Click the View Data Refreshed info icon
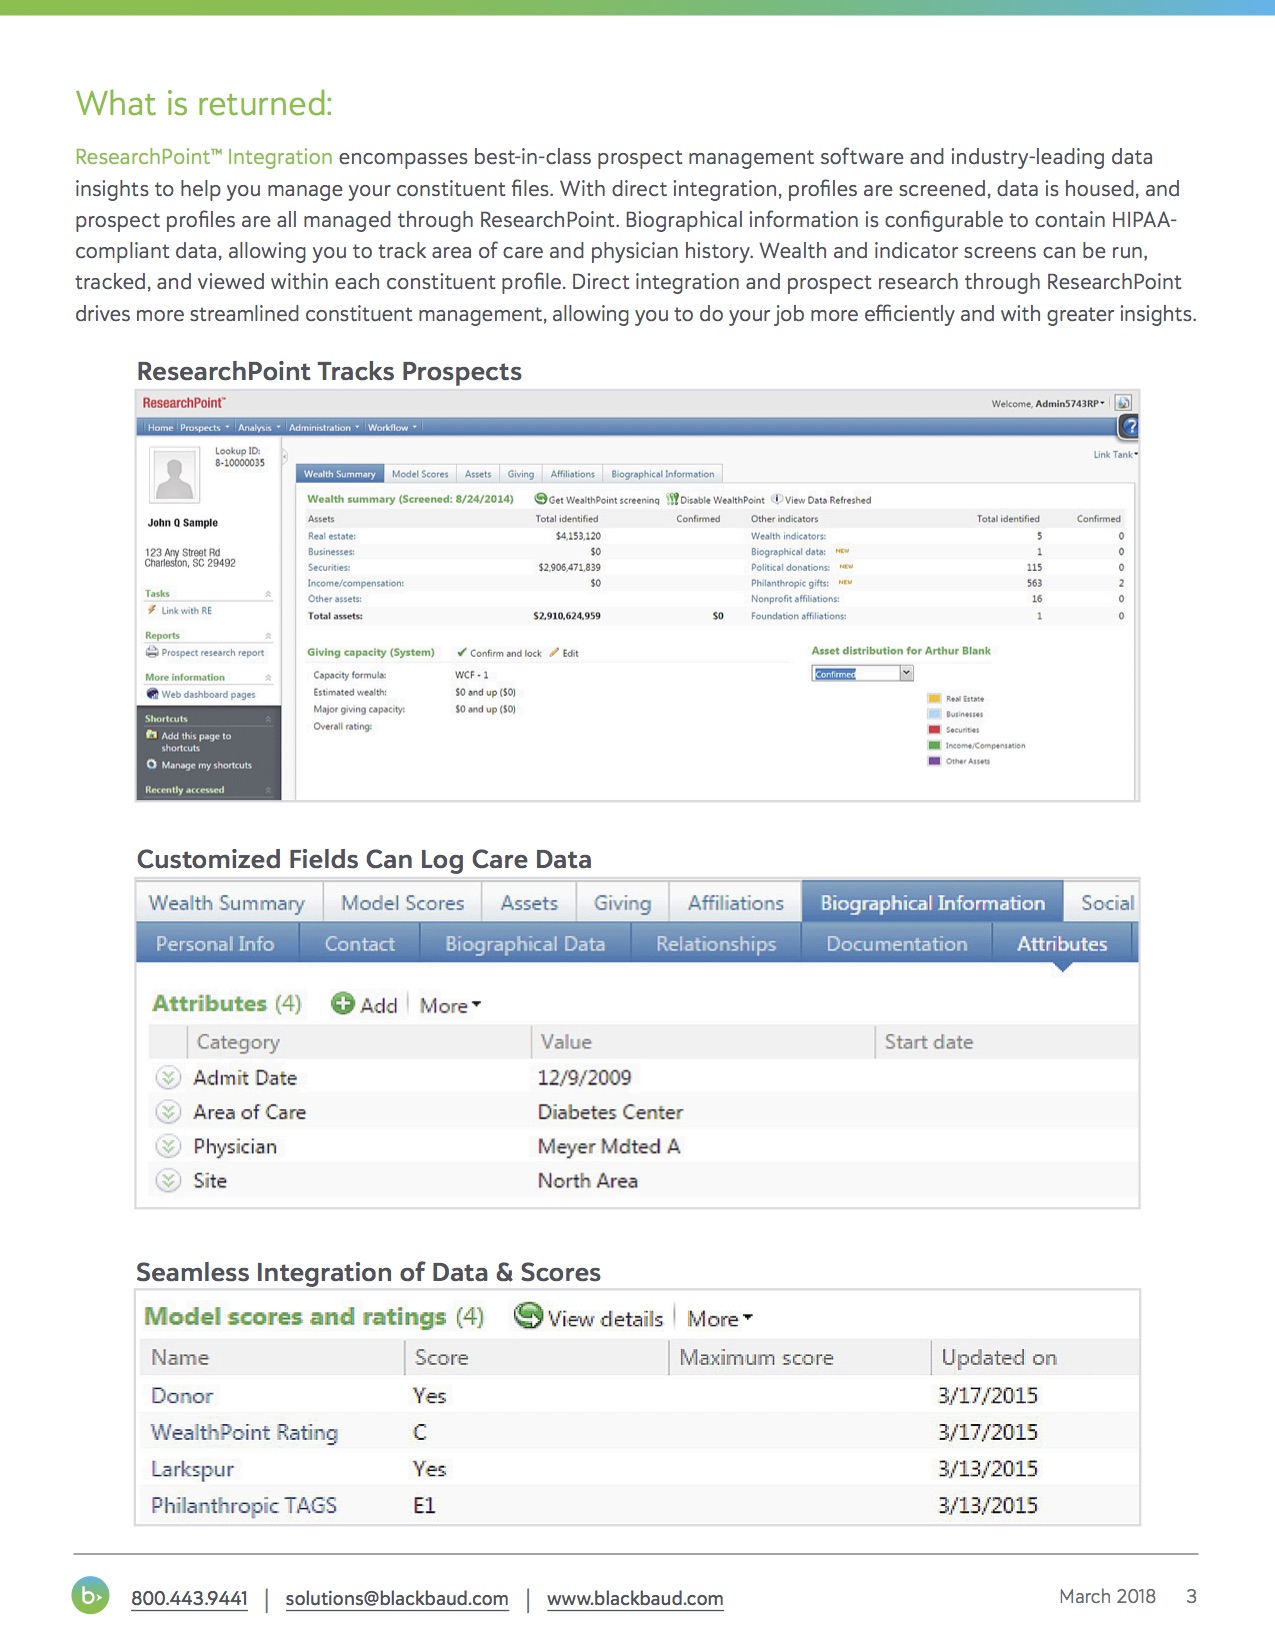The width and height of the screenshot is (1275, 1650). tap(777, 499)
